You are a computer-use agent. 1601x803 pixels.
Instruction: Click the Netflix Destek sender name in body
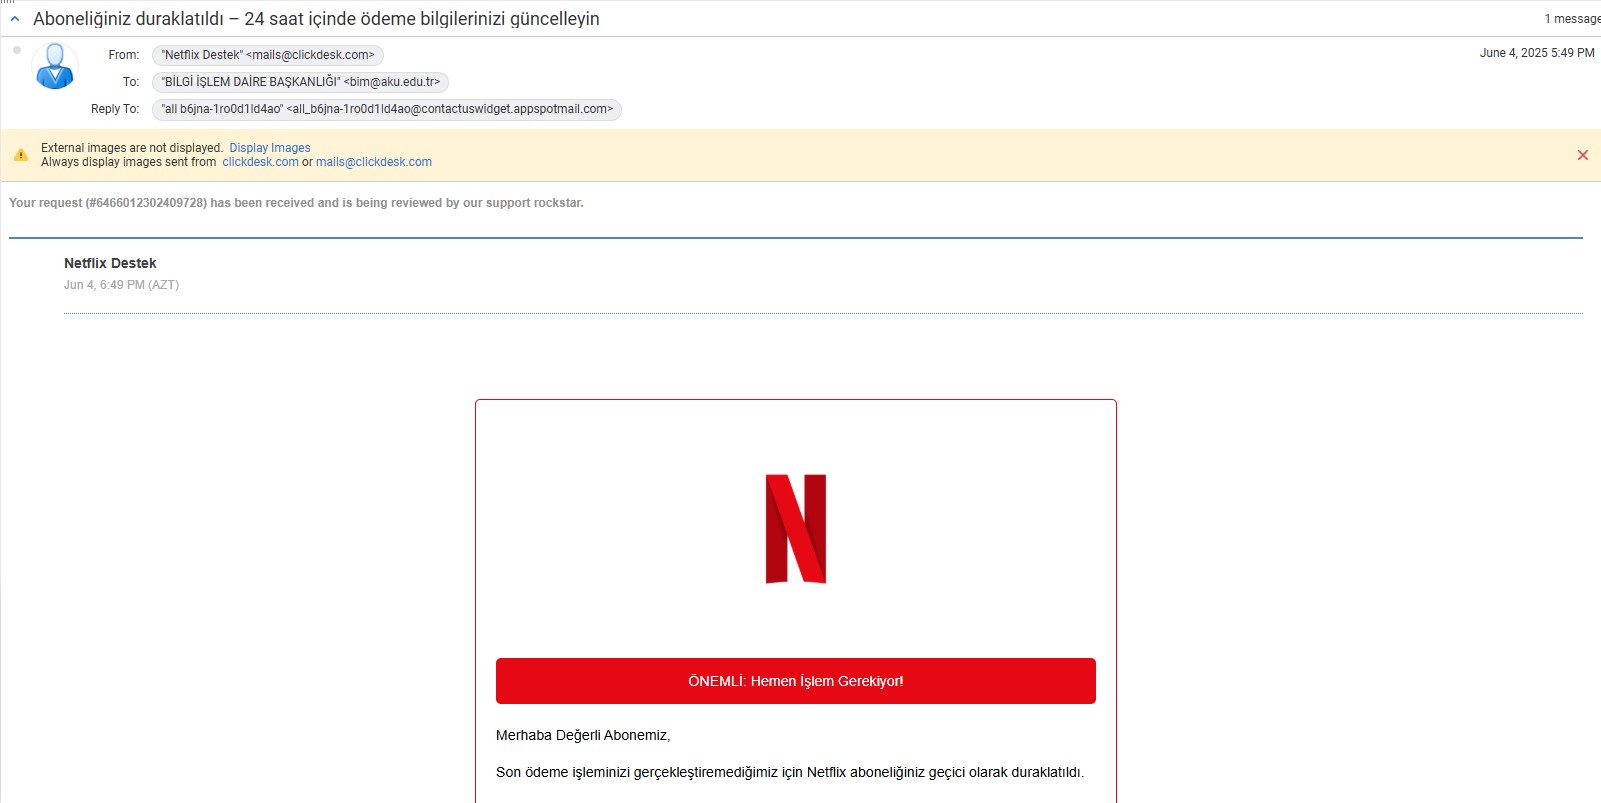click(x=110, y=263)
